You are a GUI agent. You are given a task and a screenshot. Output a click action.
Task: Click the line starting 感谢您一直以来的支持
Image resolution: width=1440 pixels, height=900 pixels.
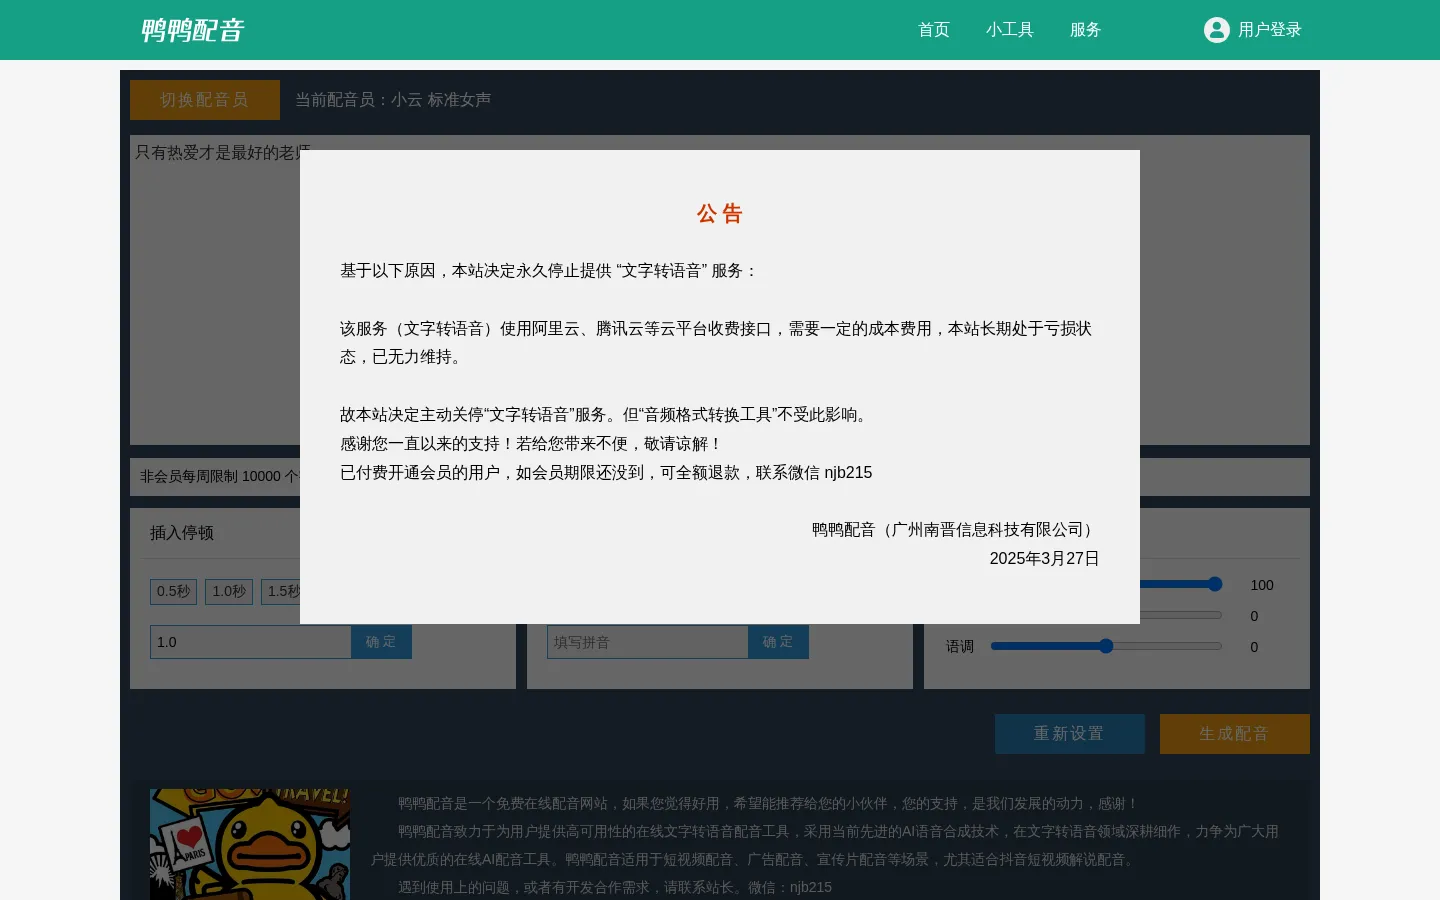click(x=532, y=444)
